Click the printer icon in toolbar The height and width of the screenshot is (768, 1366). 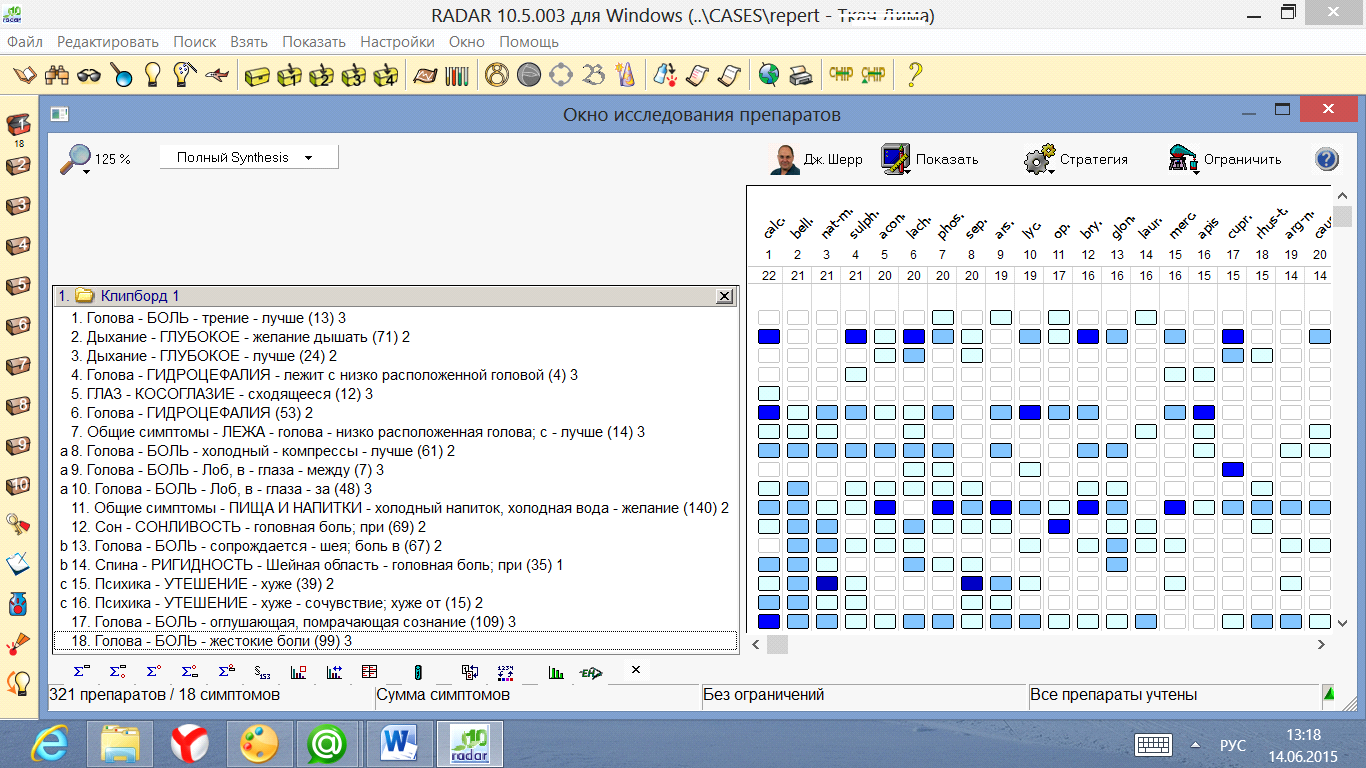800,75
